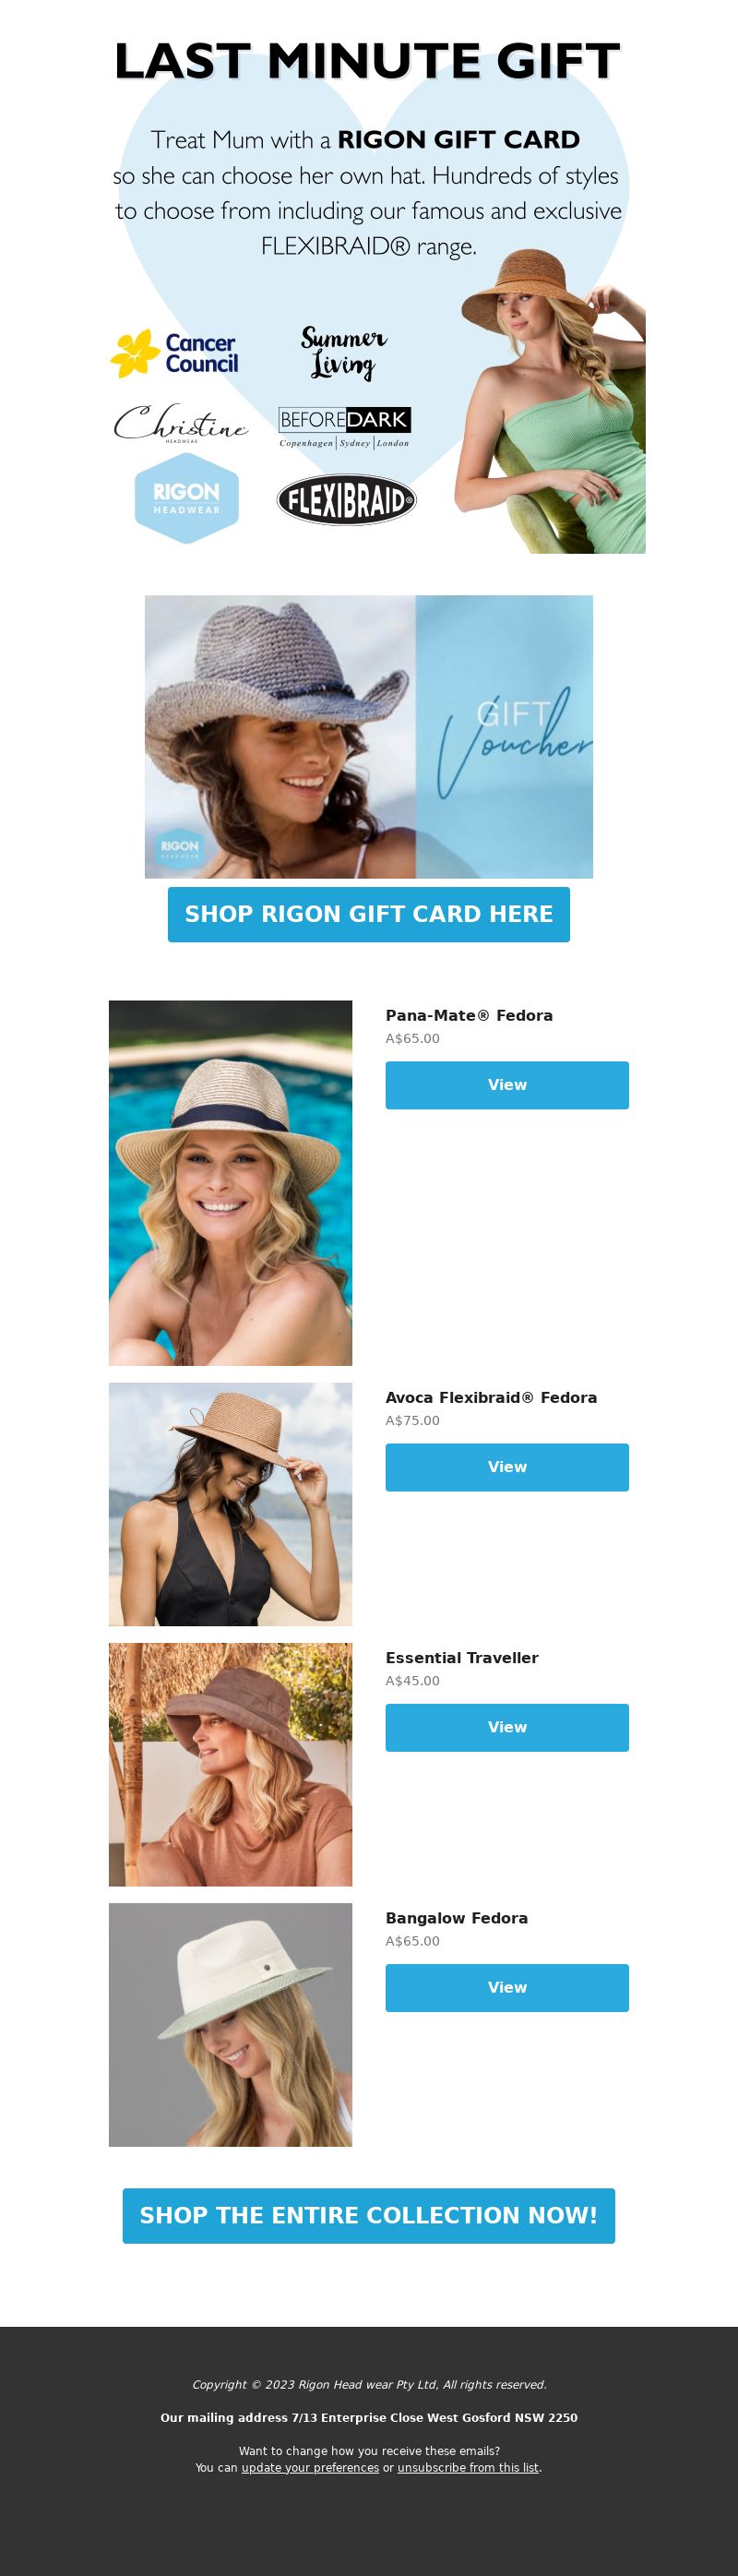Open the Essential Traveller product photo
Image resolution: width=738 pixels, height=2576 pixels.
[x=230, y=1764]
